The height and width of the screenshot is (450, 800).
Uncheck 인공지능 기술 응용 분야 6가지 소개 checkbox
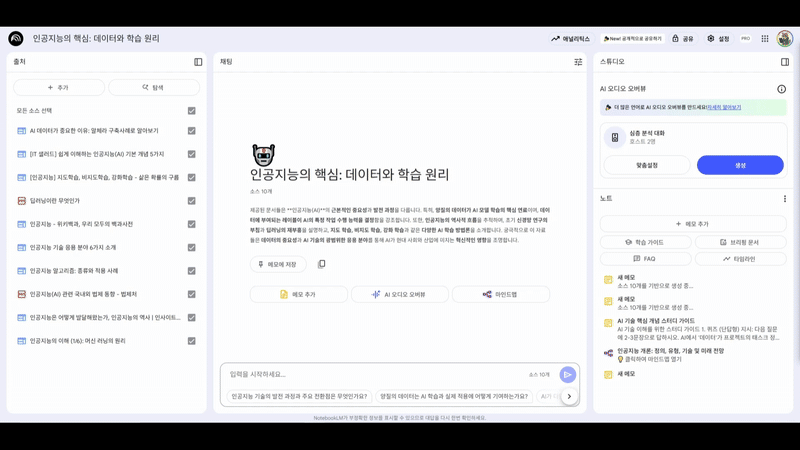click(x=191, y=247)
